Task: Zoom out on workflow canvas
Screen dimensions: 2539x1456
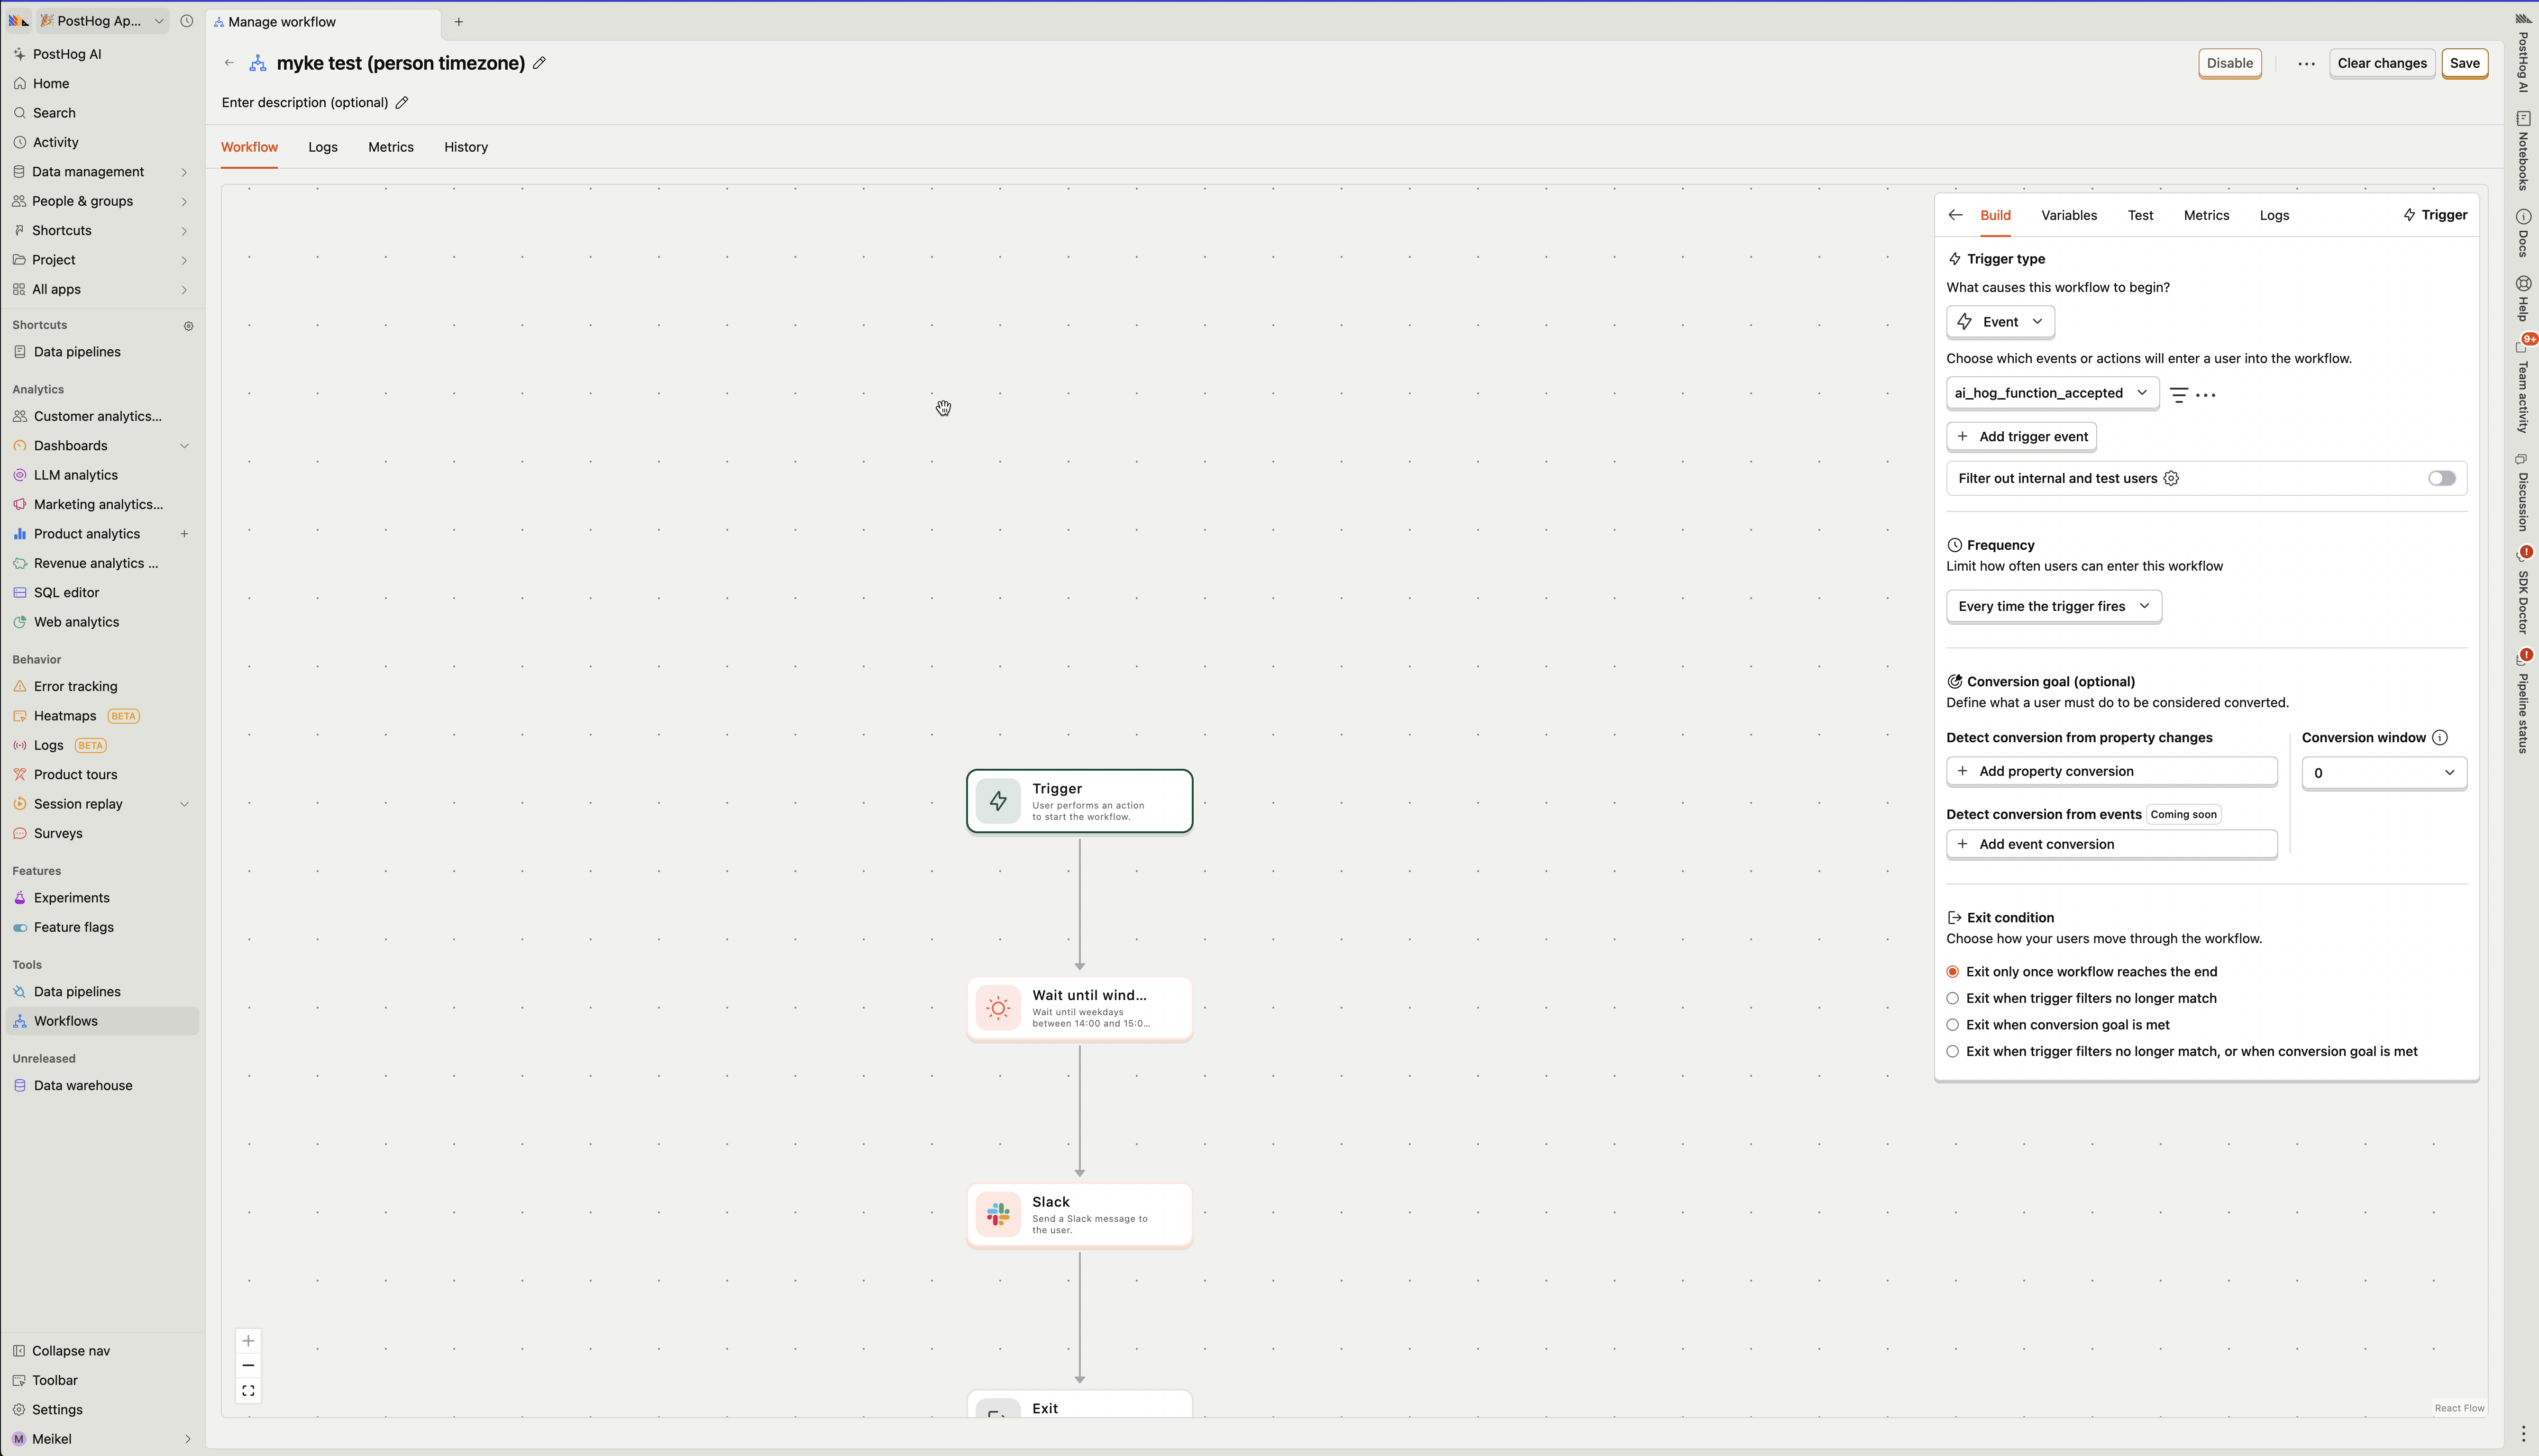Action: pos(248,1366)
